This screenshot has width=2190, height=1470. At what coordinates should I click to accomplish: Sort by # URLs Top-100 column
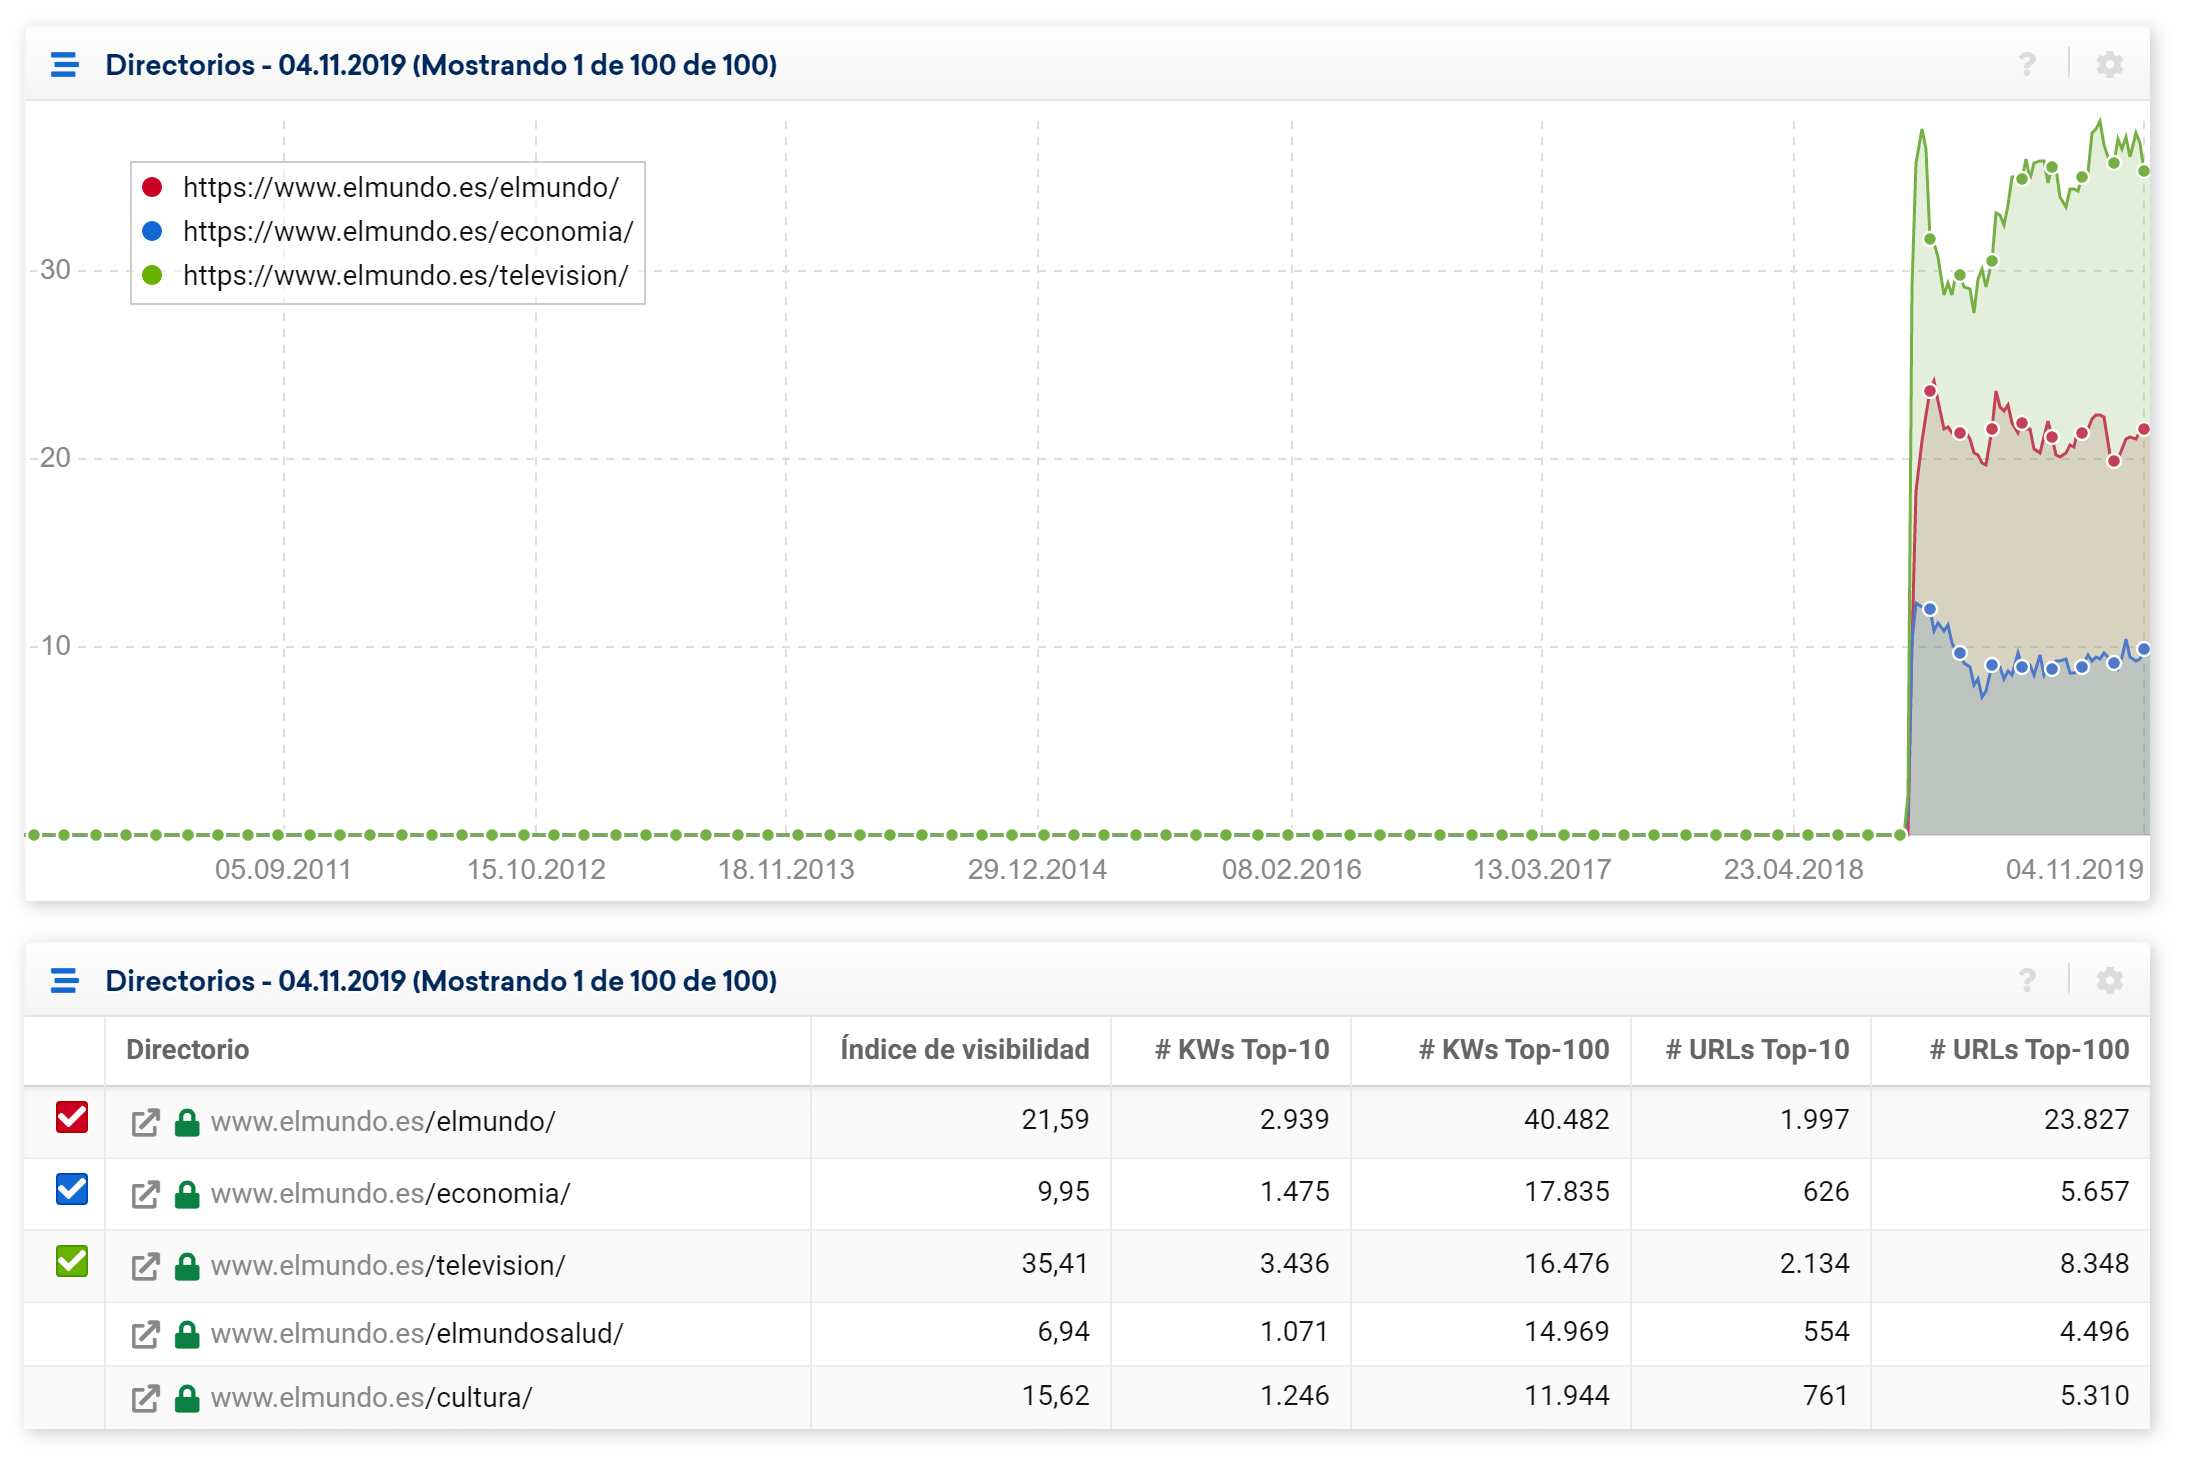tap(2029, 1049)
